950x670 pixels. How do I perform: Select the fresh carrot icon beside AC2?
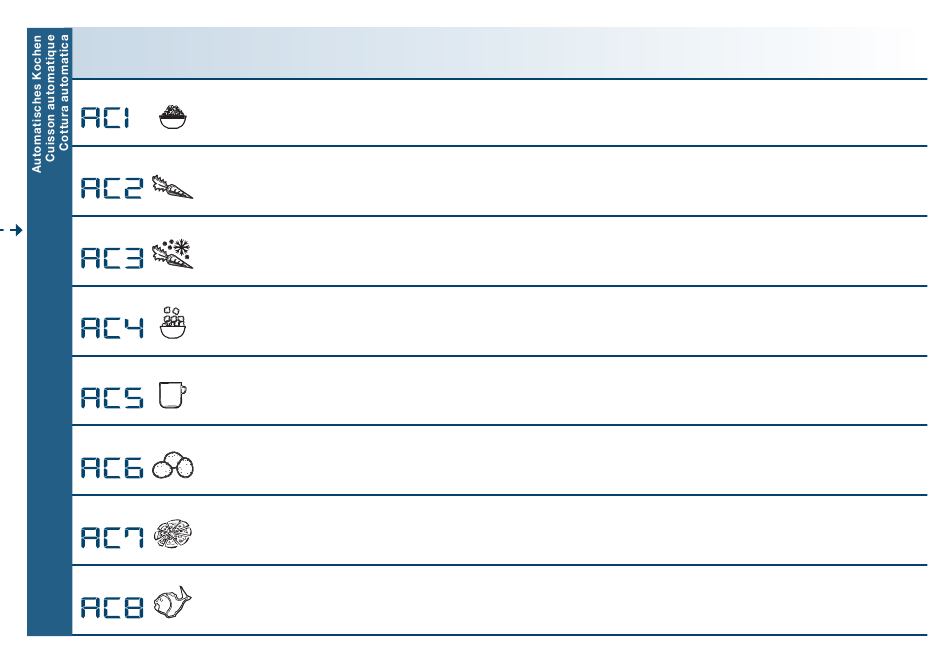tap(172, 187)
